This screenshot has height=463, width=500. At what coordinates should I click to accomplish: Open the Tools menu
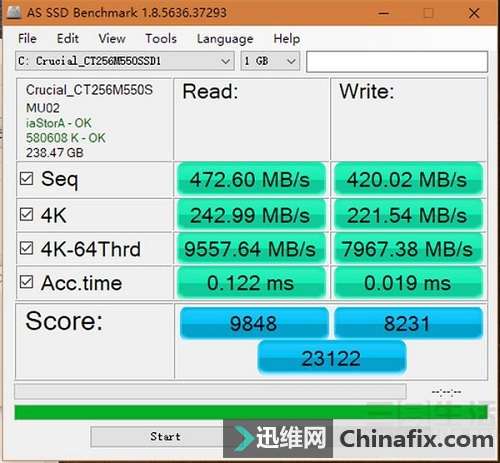[x=161, y=39]
